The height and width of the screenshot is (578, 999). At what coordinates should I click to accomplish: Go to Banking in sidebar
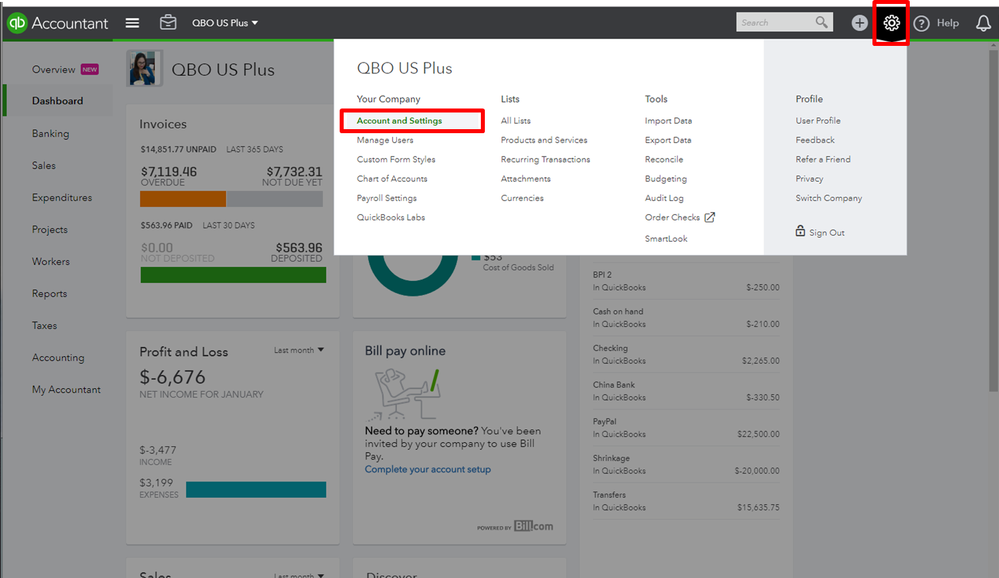click(50, 133)
